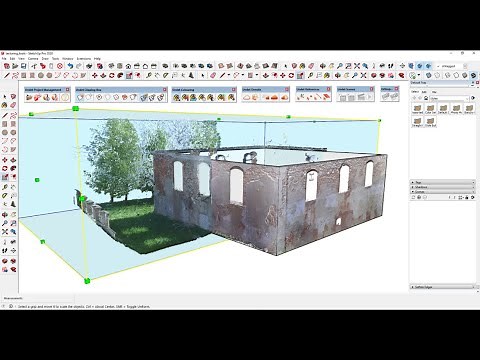Viewport: 480px width, 360px height.
Task: Select the Move tool red arrows icon in second toolbar row
Action: tap(95, 76)
